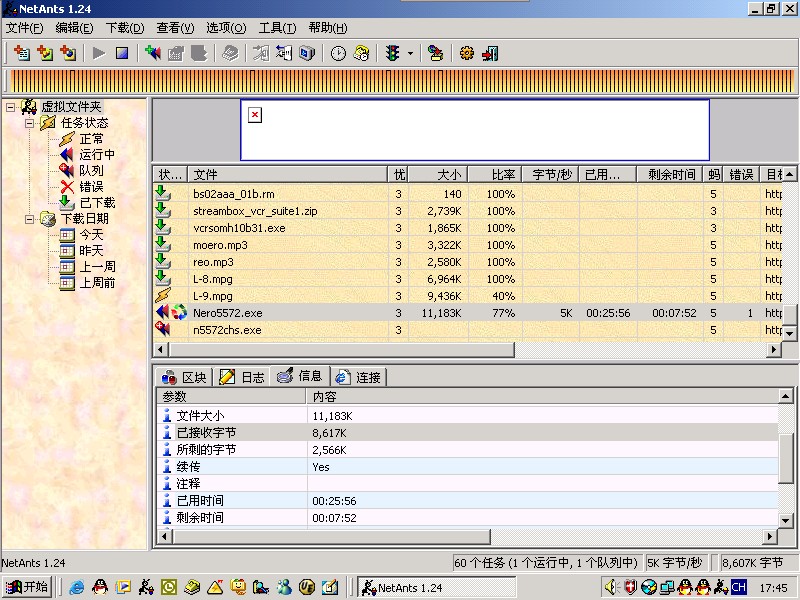Viewport: 800px width, 600px height.
Task: Click the second add-job icon with checkmark
Action: point(45,53)
